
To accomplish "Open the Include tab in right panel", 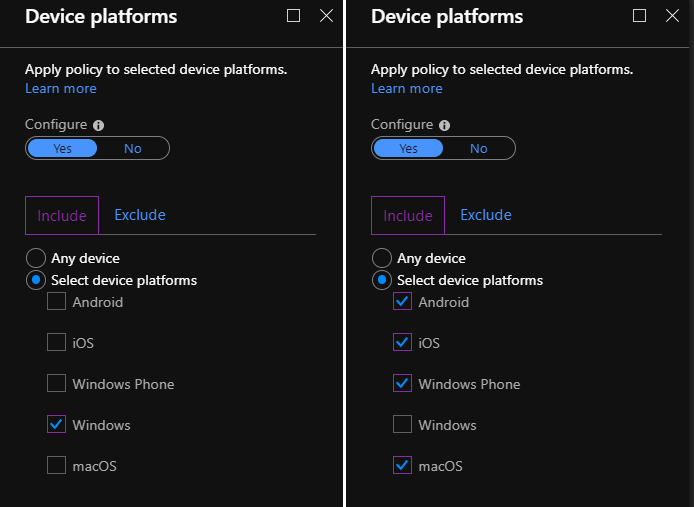I will [x=408, y=216].
